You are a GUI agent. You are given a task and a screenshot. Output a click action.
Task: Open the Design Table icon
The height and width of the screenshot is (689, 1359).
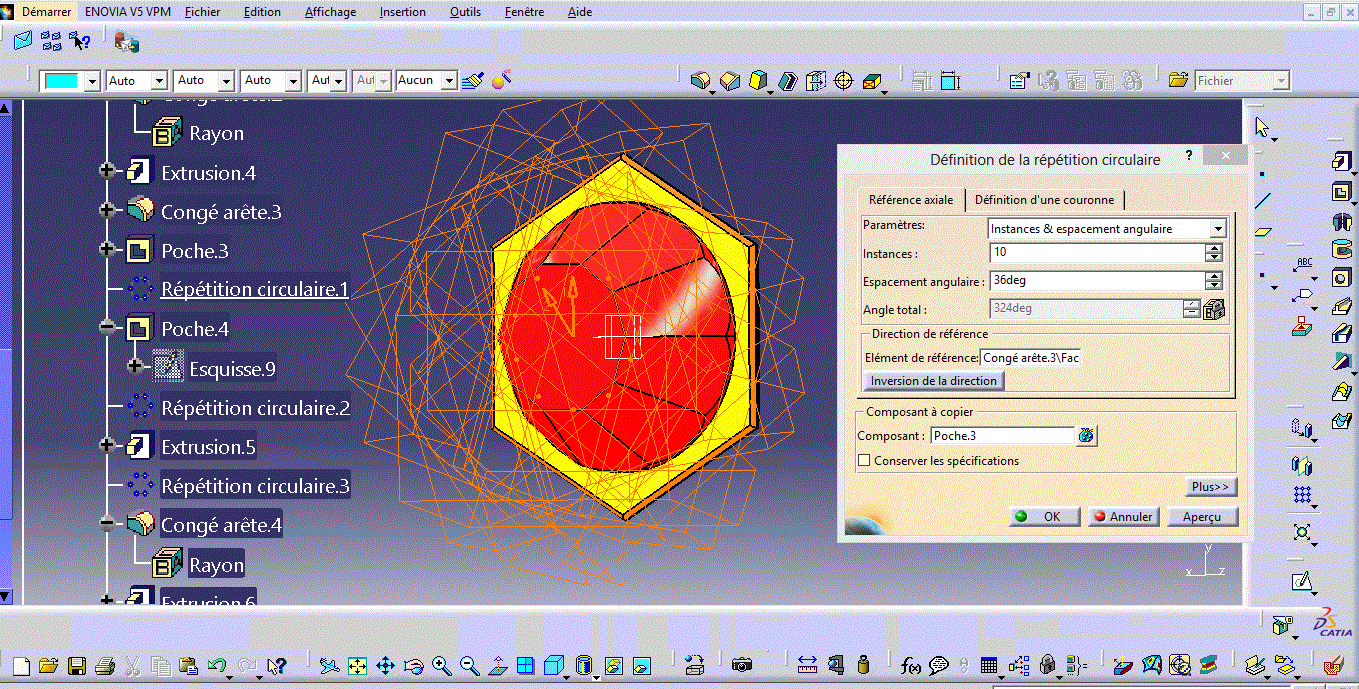tap(989, 665)
